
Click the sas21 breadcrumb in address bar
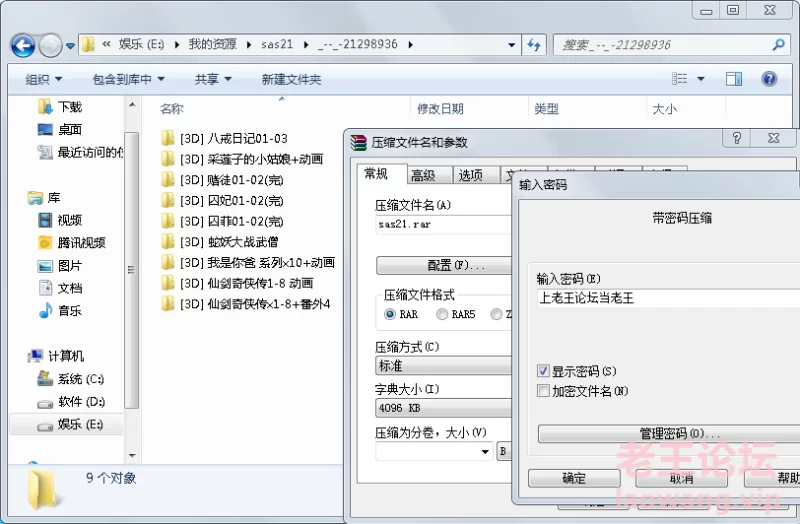tap(277, 44)
